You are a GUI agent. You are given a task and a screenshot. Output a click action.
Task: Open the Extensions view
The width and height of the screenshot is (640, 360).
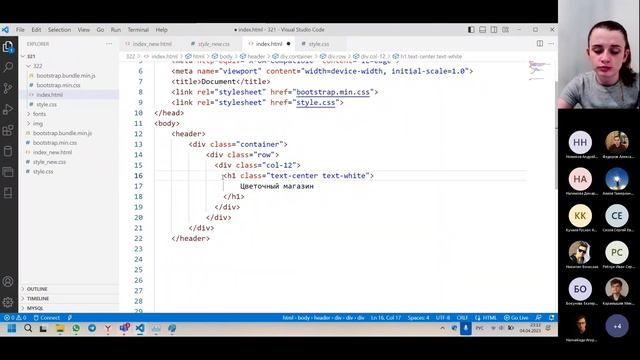[8, 130]
